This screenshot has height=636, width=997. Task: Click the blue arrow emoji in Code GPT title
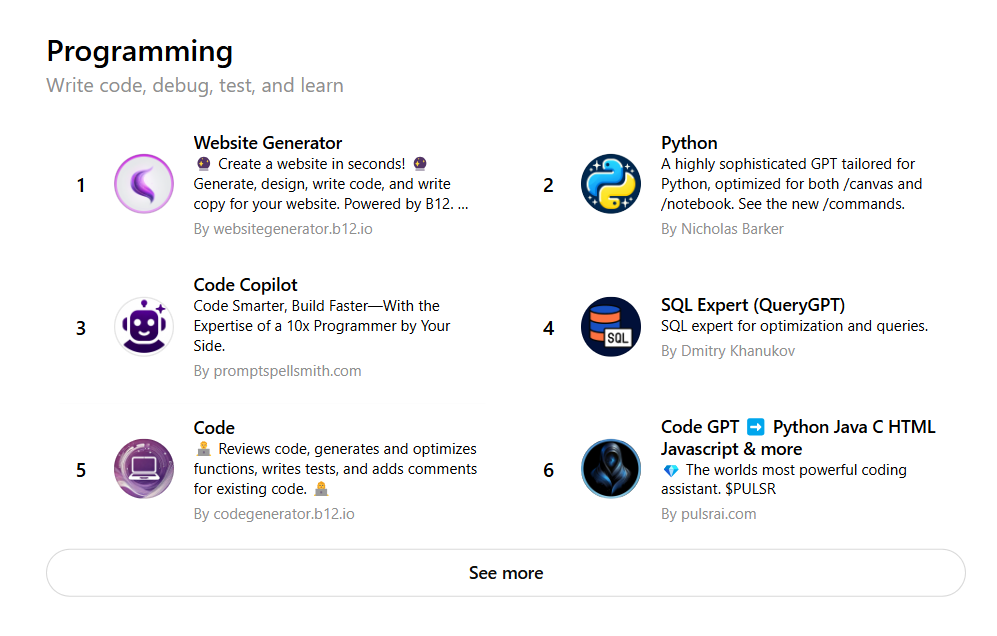coord(755,426)
